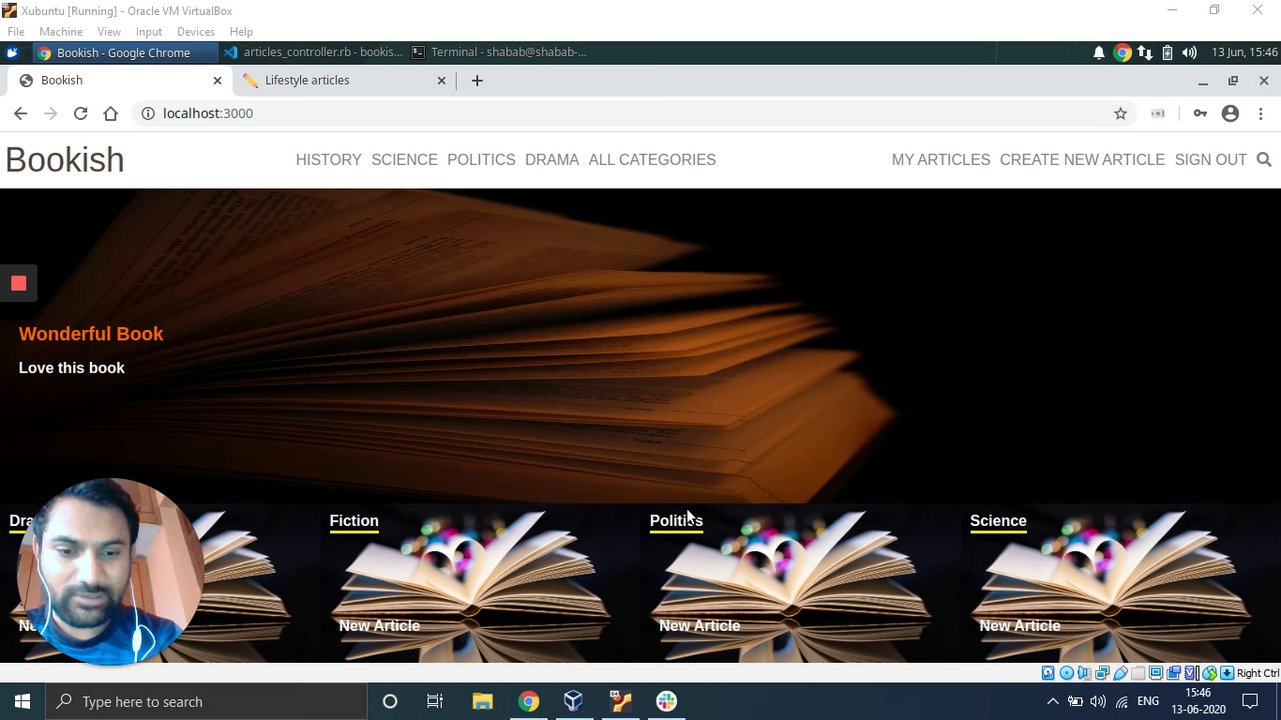Select Bookish - Google Chrome panel button
Image resolution: width=1281 pixels, height=720 pixels.
coord(124,52)
